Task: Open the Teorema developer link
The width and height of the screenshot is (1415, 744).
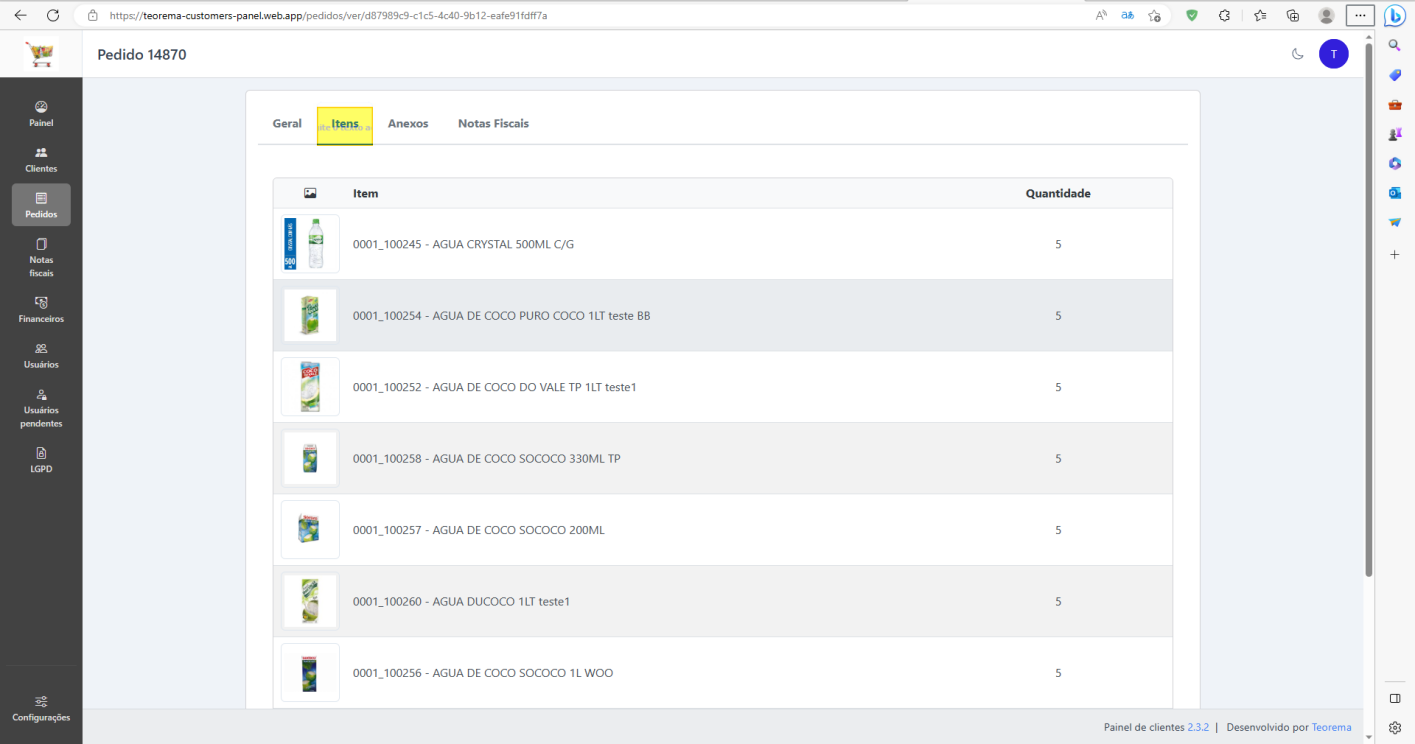Action: [x=1331, y=727]
